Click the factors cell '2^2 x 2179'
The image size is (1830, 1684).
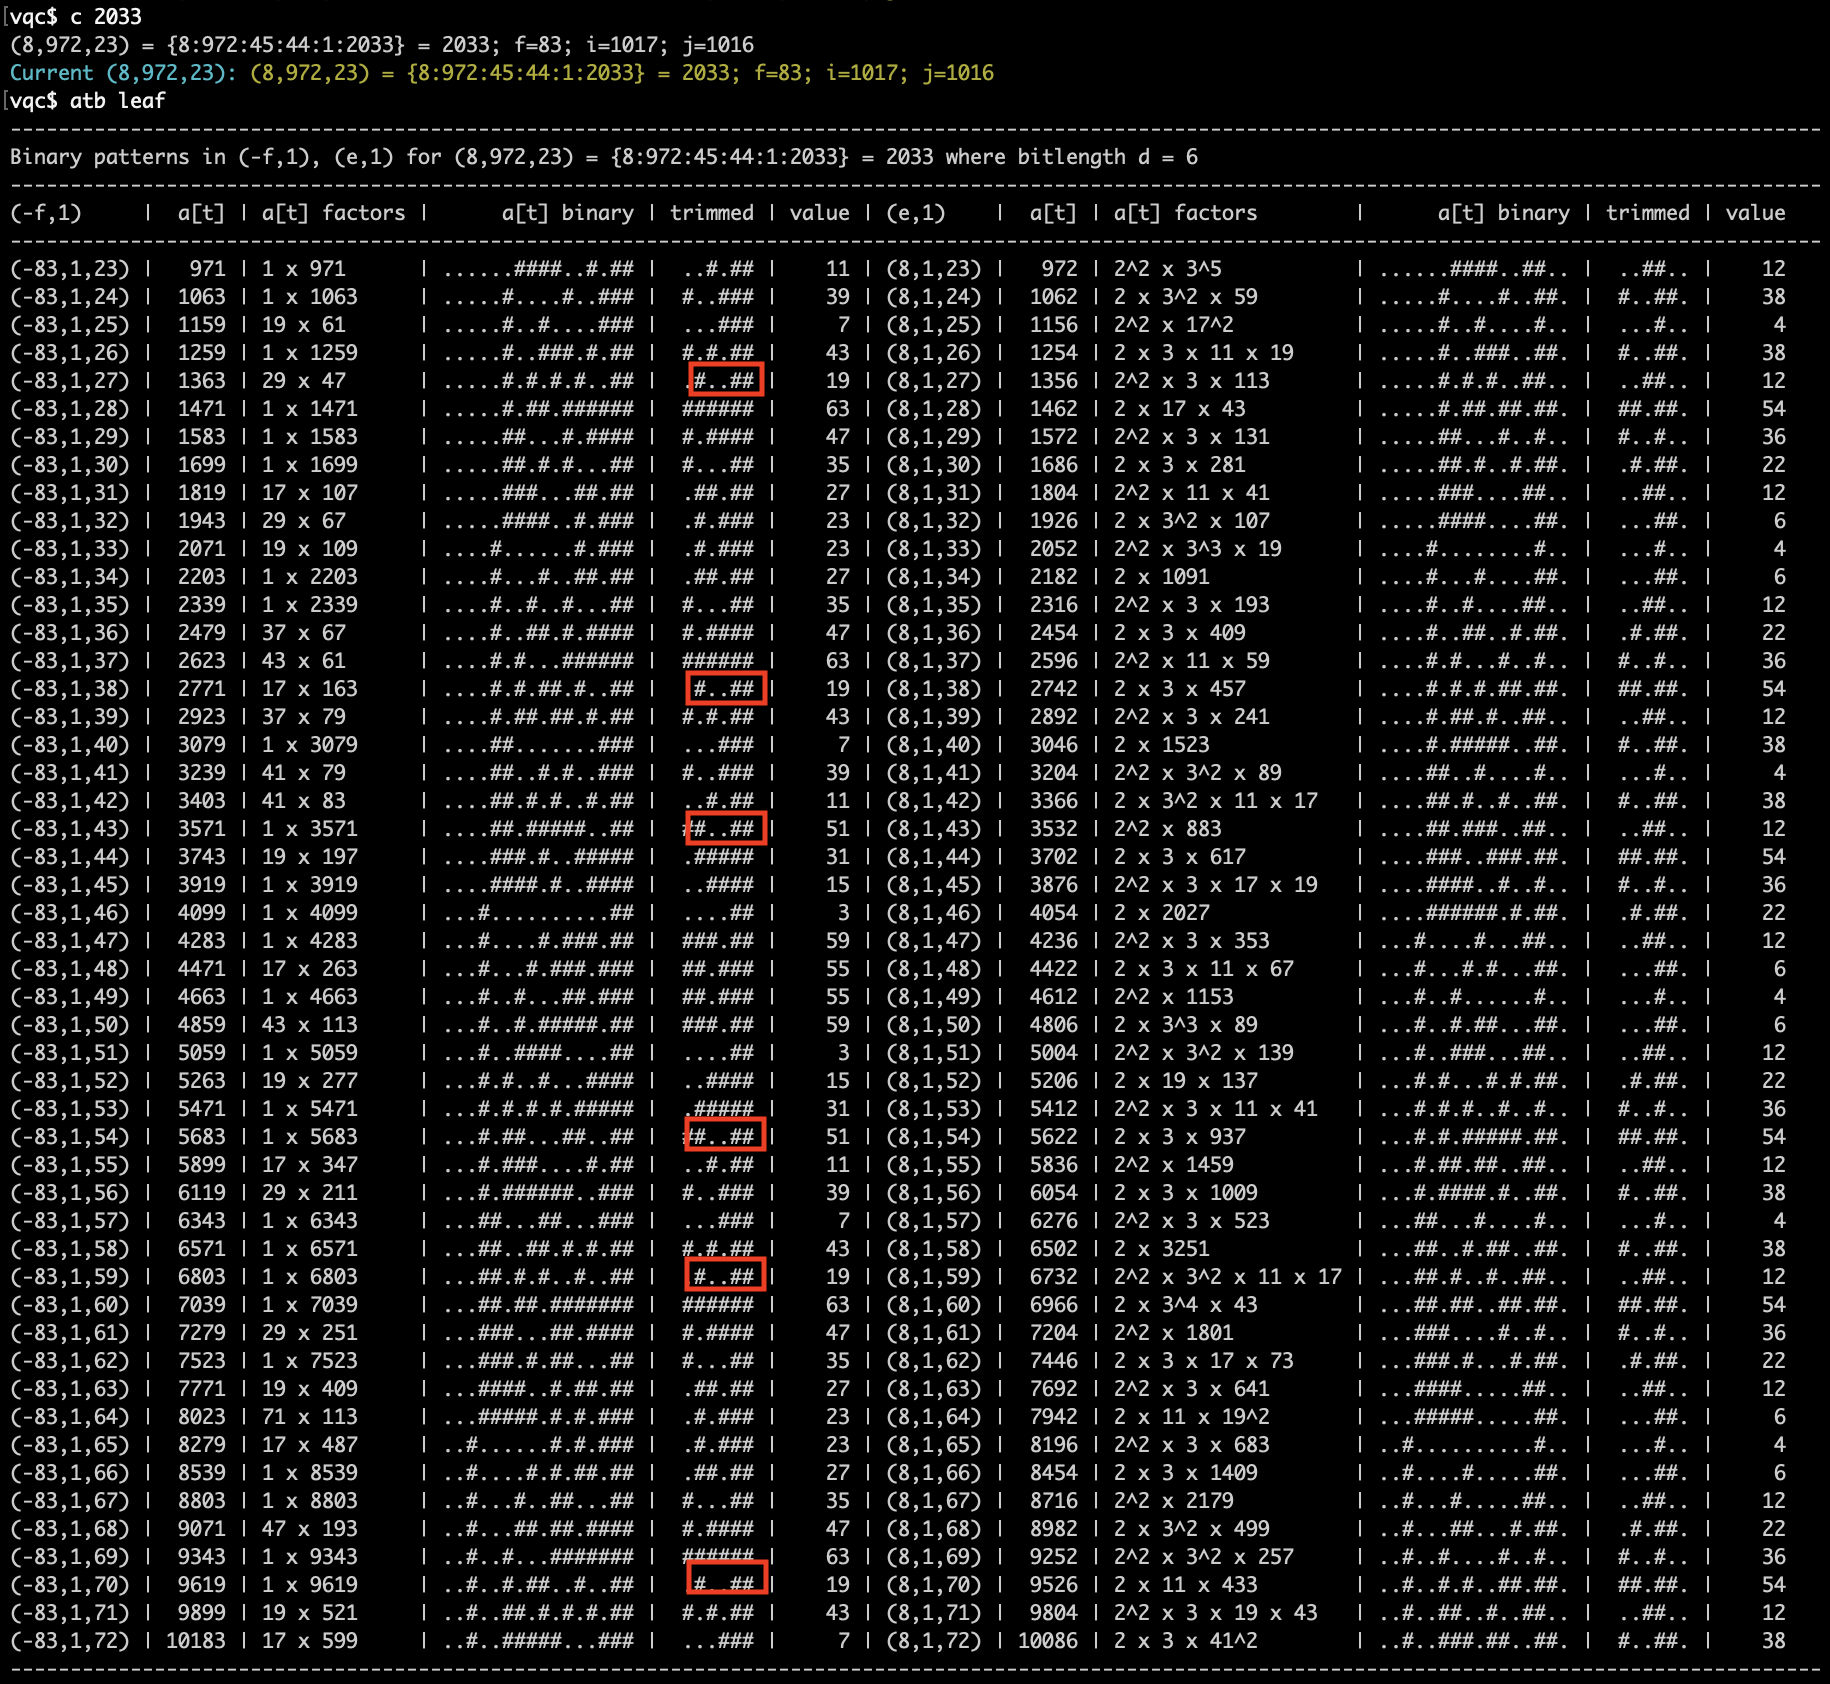[1174, 1501]
